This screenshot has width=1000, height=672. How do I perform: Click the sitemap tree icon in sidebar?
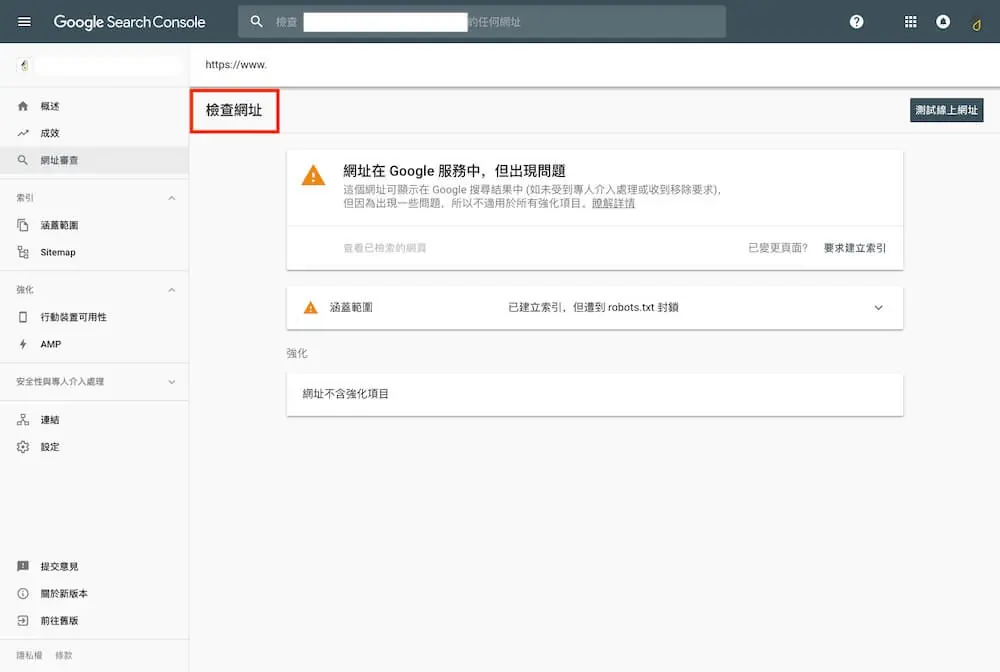click(23, 252)
